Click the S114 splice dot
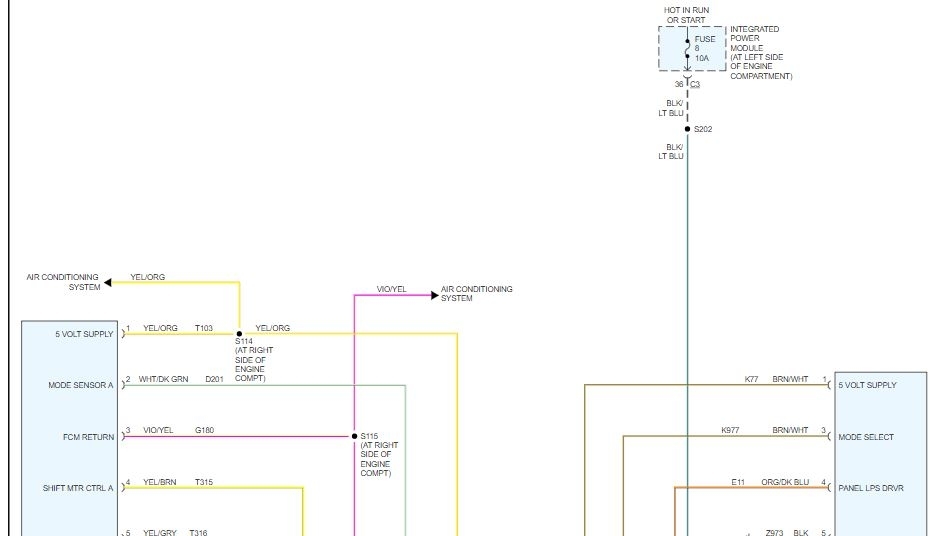Viewport: 933px width, 536px height. (239, 334)
